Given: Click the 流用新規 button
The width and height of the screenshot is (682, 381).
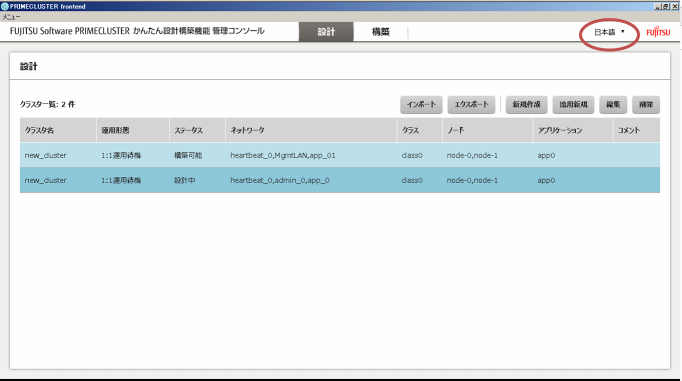Looking at the screenshot, I should (573, 104).
